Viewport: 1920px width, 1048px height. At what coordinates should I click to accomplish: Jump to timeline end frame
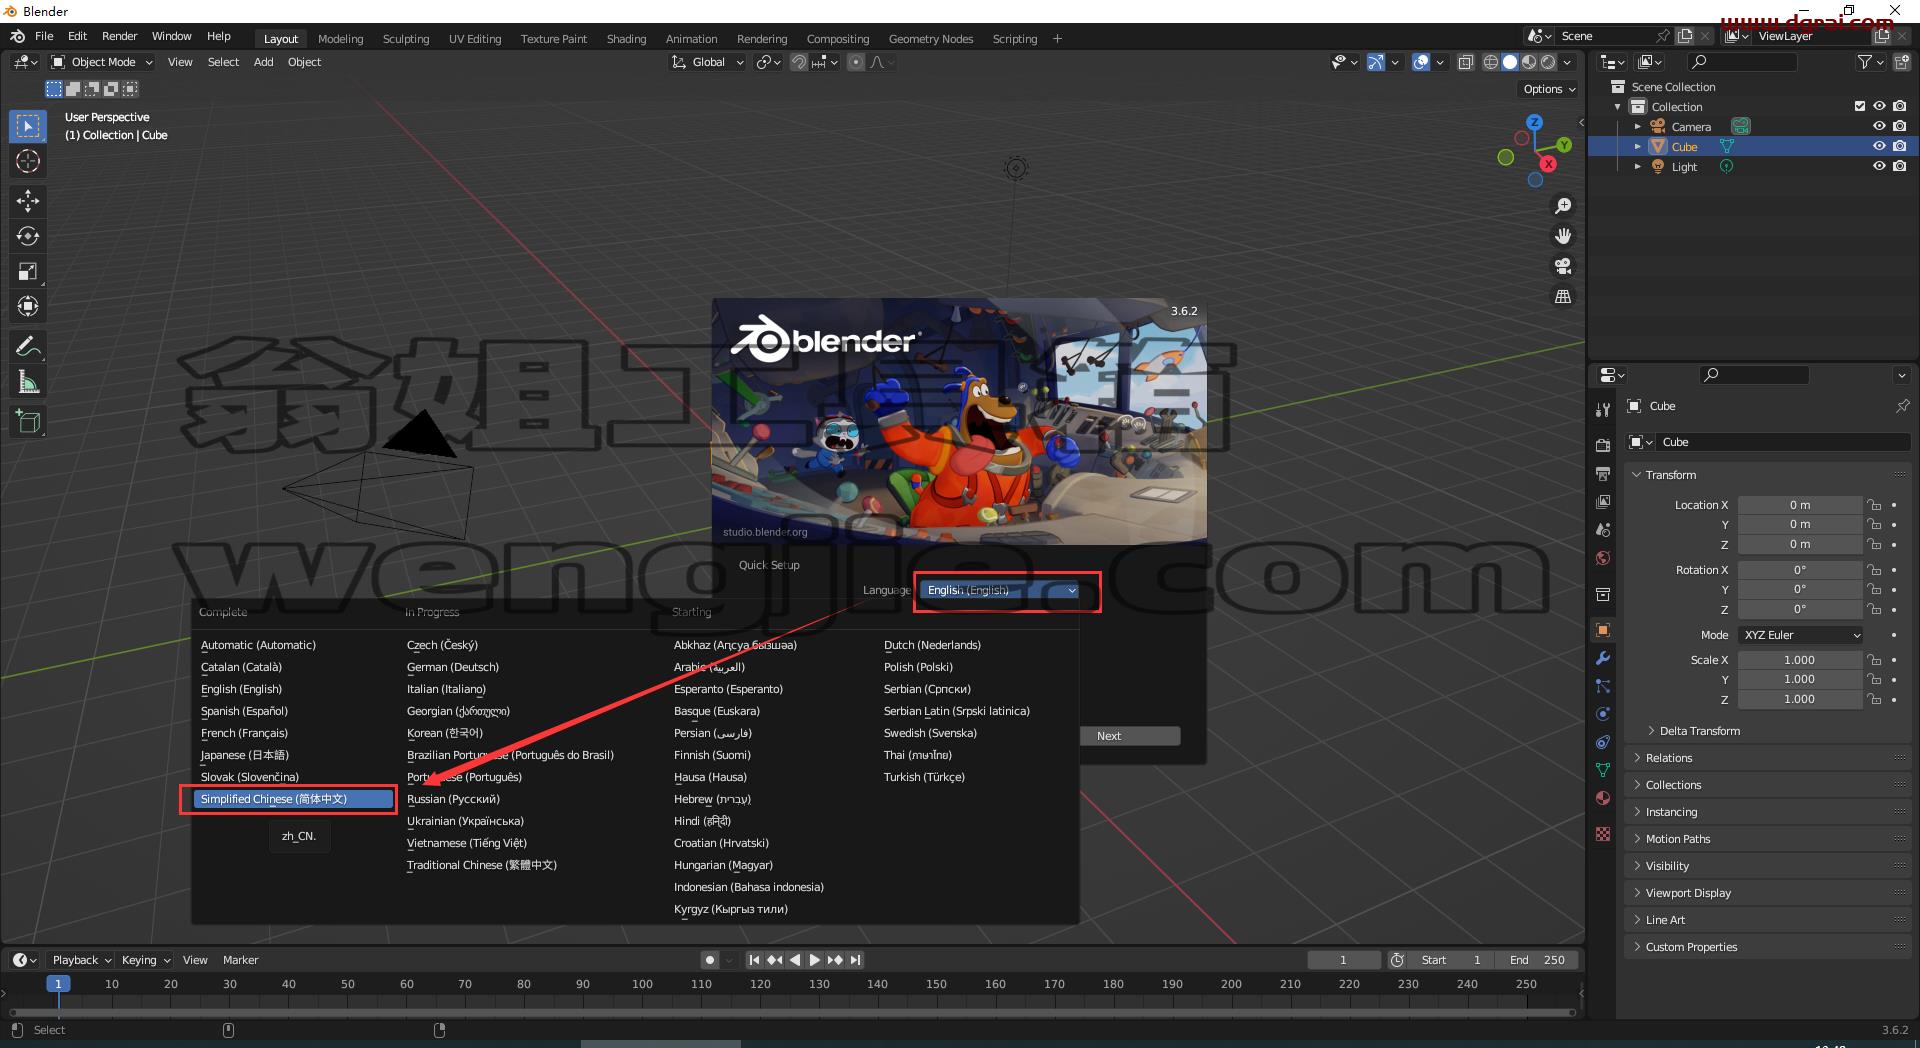[855, 960]
